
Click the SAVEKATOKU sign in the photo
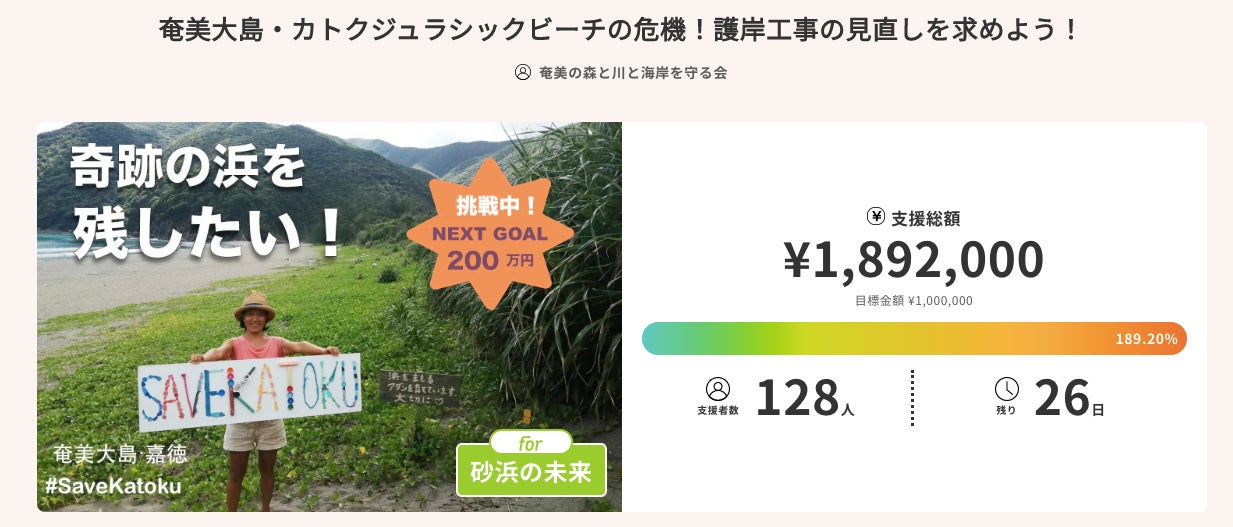coord(249,392)
